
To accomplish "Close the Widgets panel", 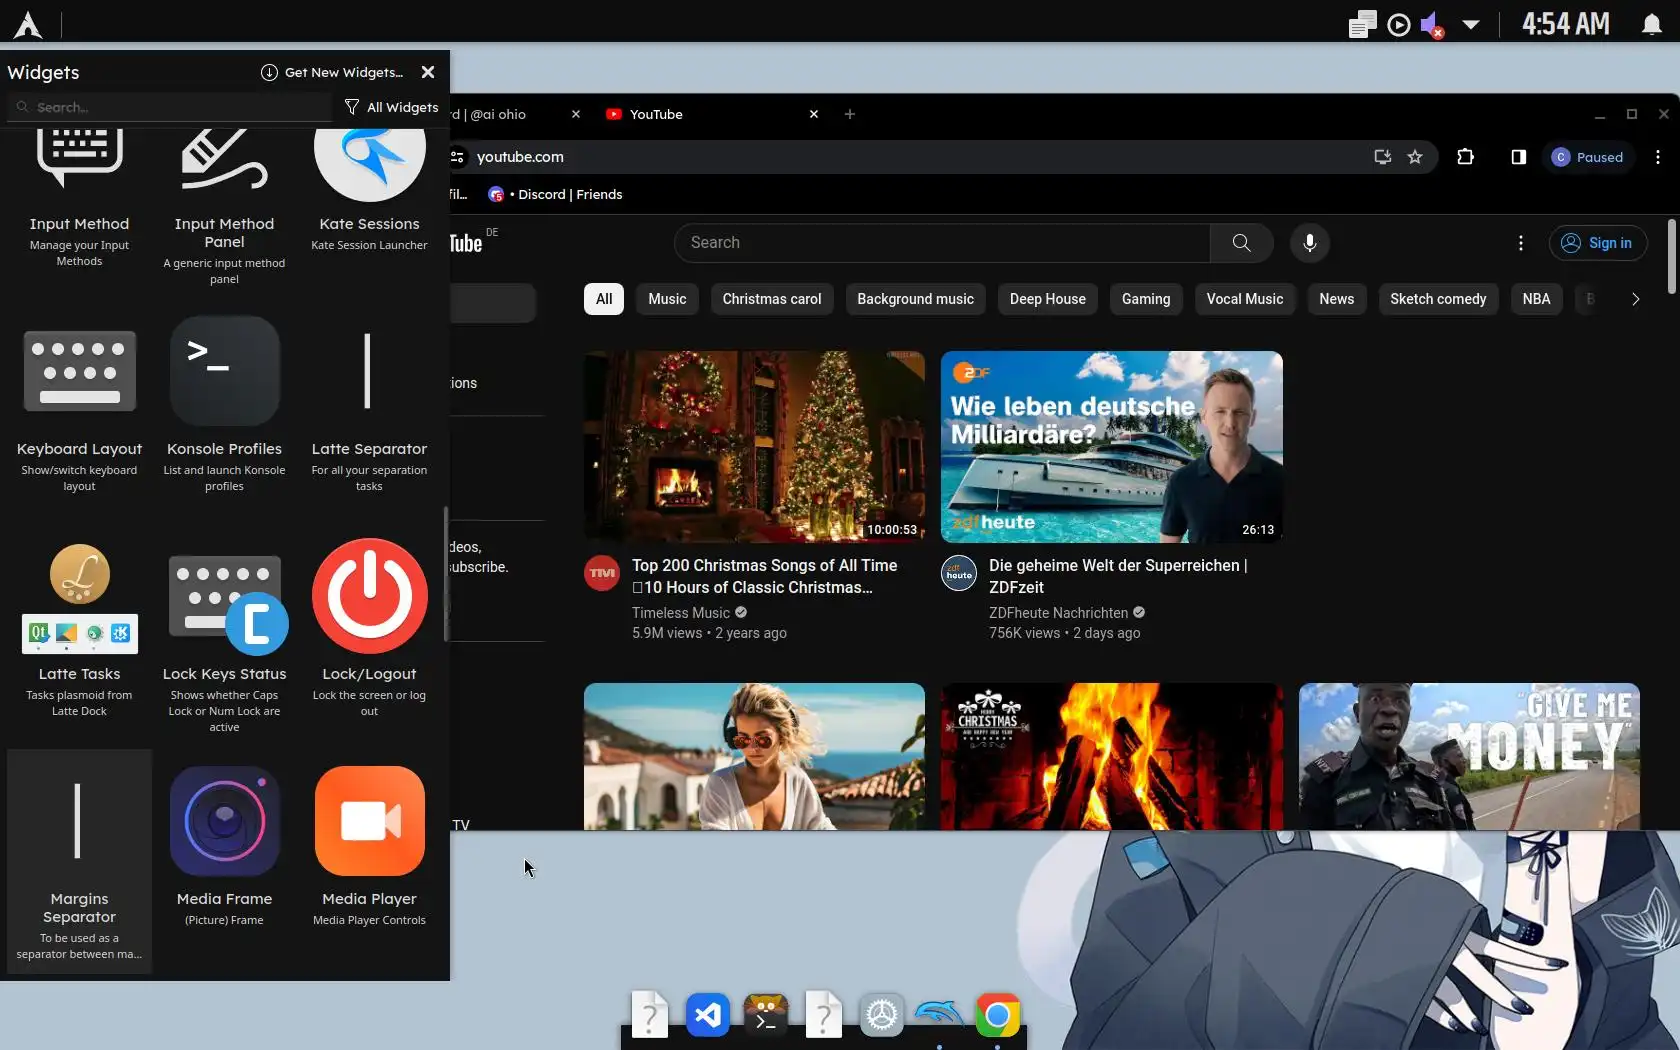I will [x=428, y=72].
